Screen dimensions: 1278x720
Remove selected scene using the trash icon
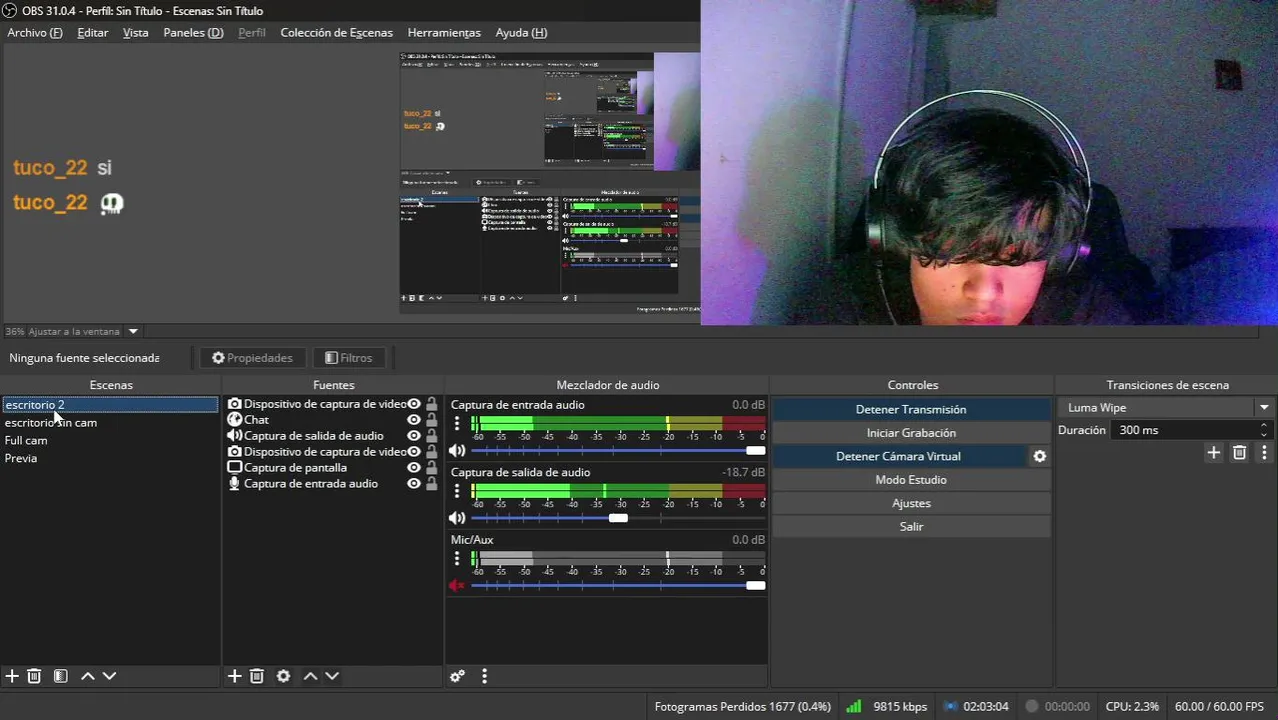(34, 676)
